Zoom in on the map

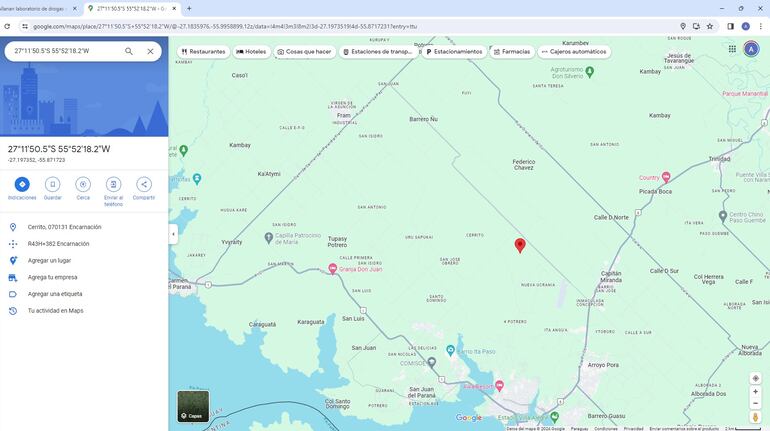[755, 392]
